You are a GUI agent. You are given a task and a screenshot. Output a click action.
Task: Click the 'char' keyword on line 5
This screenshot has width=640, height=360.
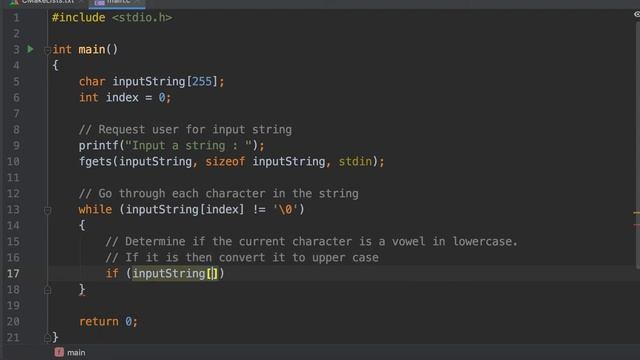[x=92, y=82]
